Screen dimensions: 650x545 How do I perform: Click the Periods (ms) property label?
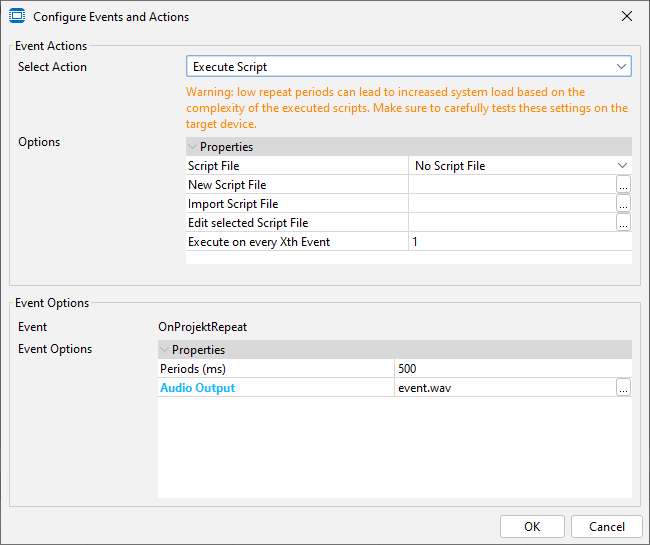pos(194,369)
